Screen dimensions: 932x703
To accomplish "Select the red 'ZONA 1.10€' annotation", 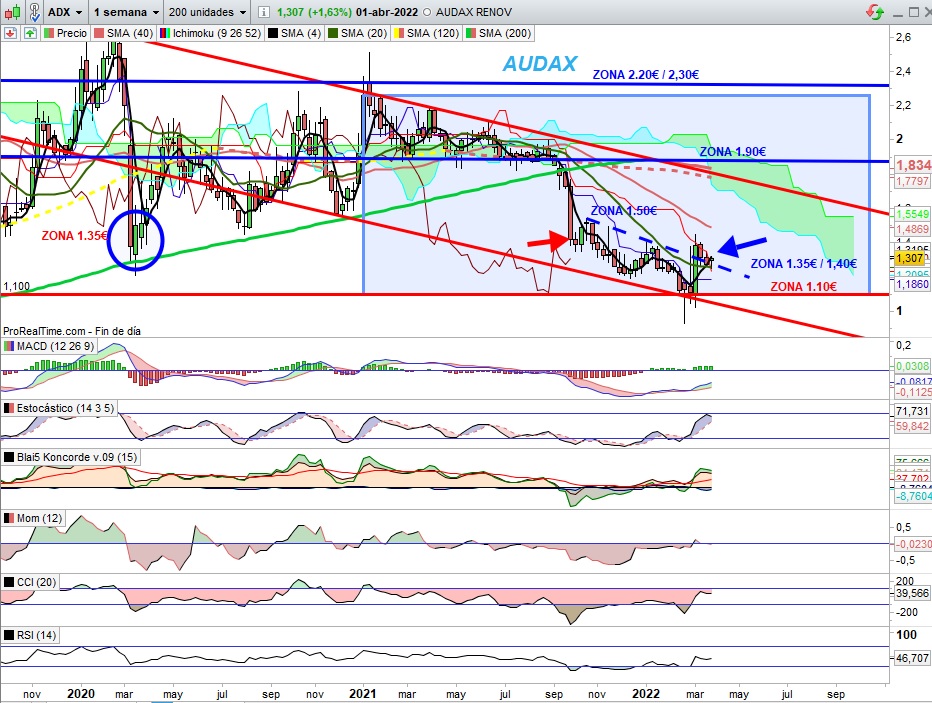I will (803, 286).
